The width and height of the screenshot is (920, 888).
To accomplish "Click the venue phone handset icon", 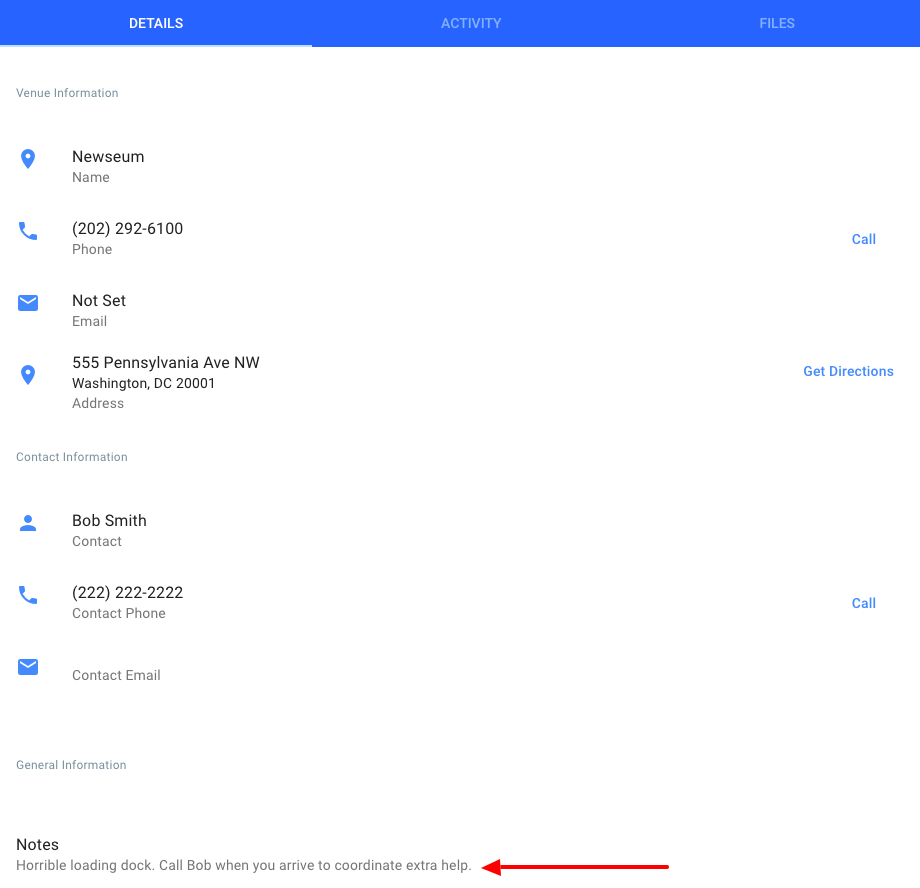I will (28, 231).
